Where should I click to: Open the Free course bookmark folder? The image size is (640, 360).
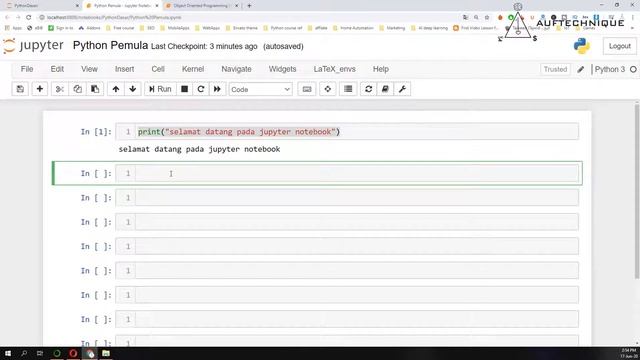(120, 28)
